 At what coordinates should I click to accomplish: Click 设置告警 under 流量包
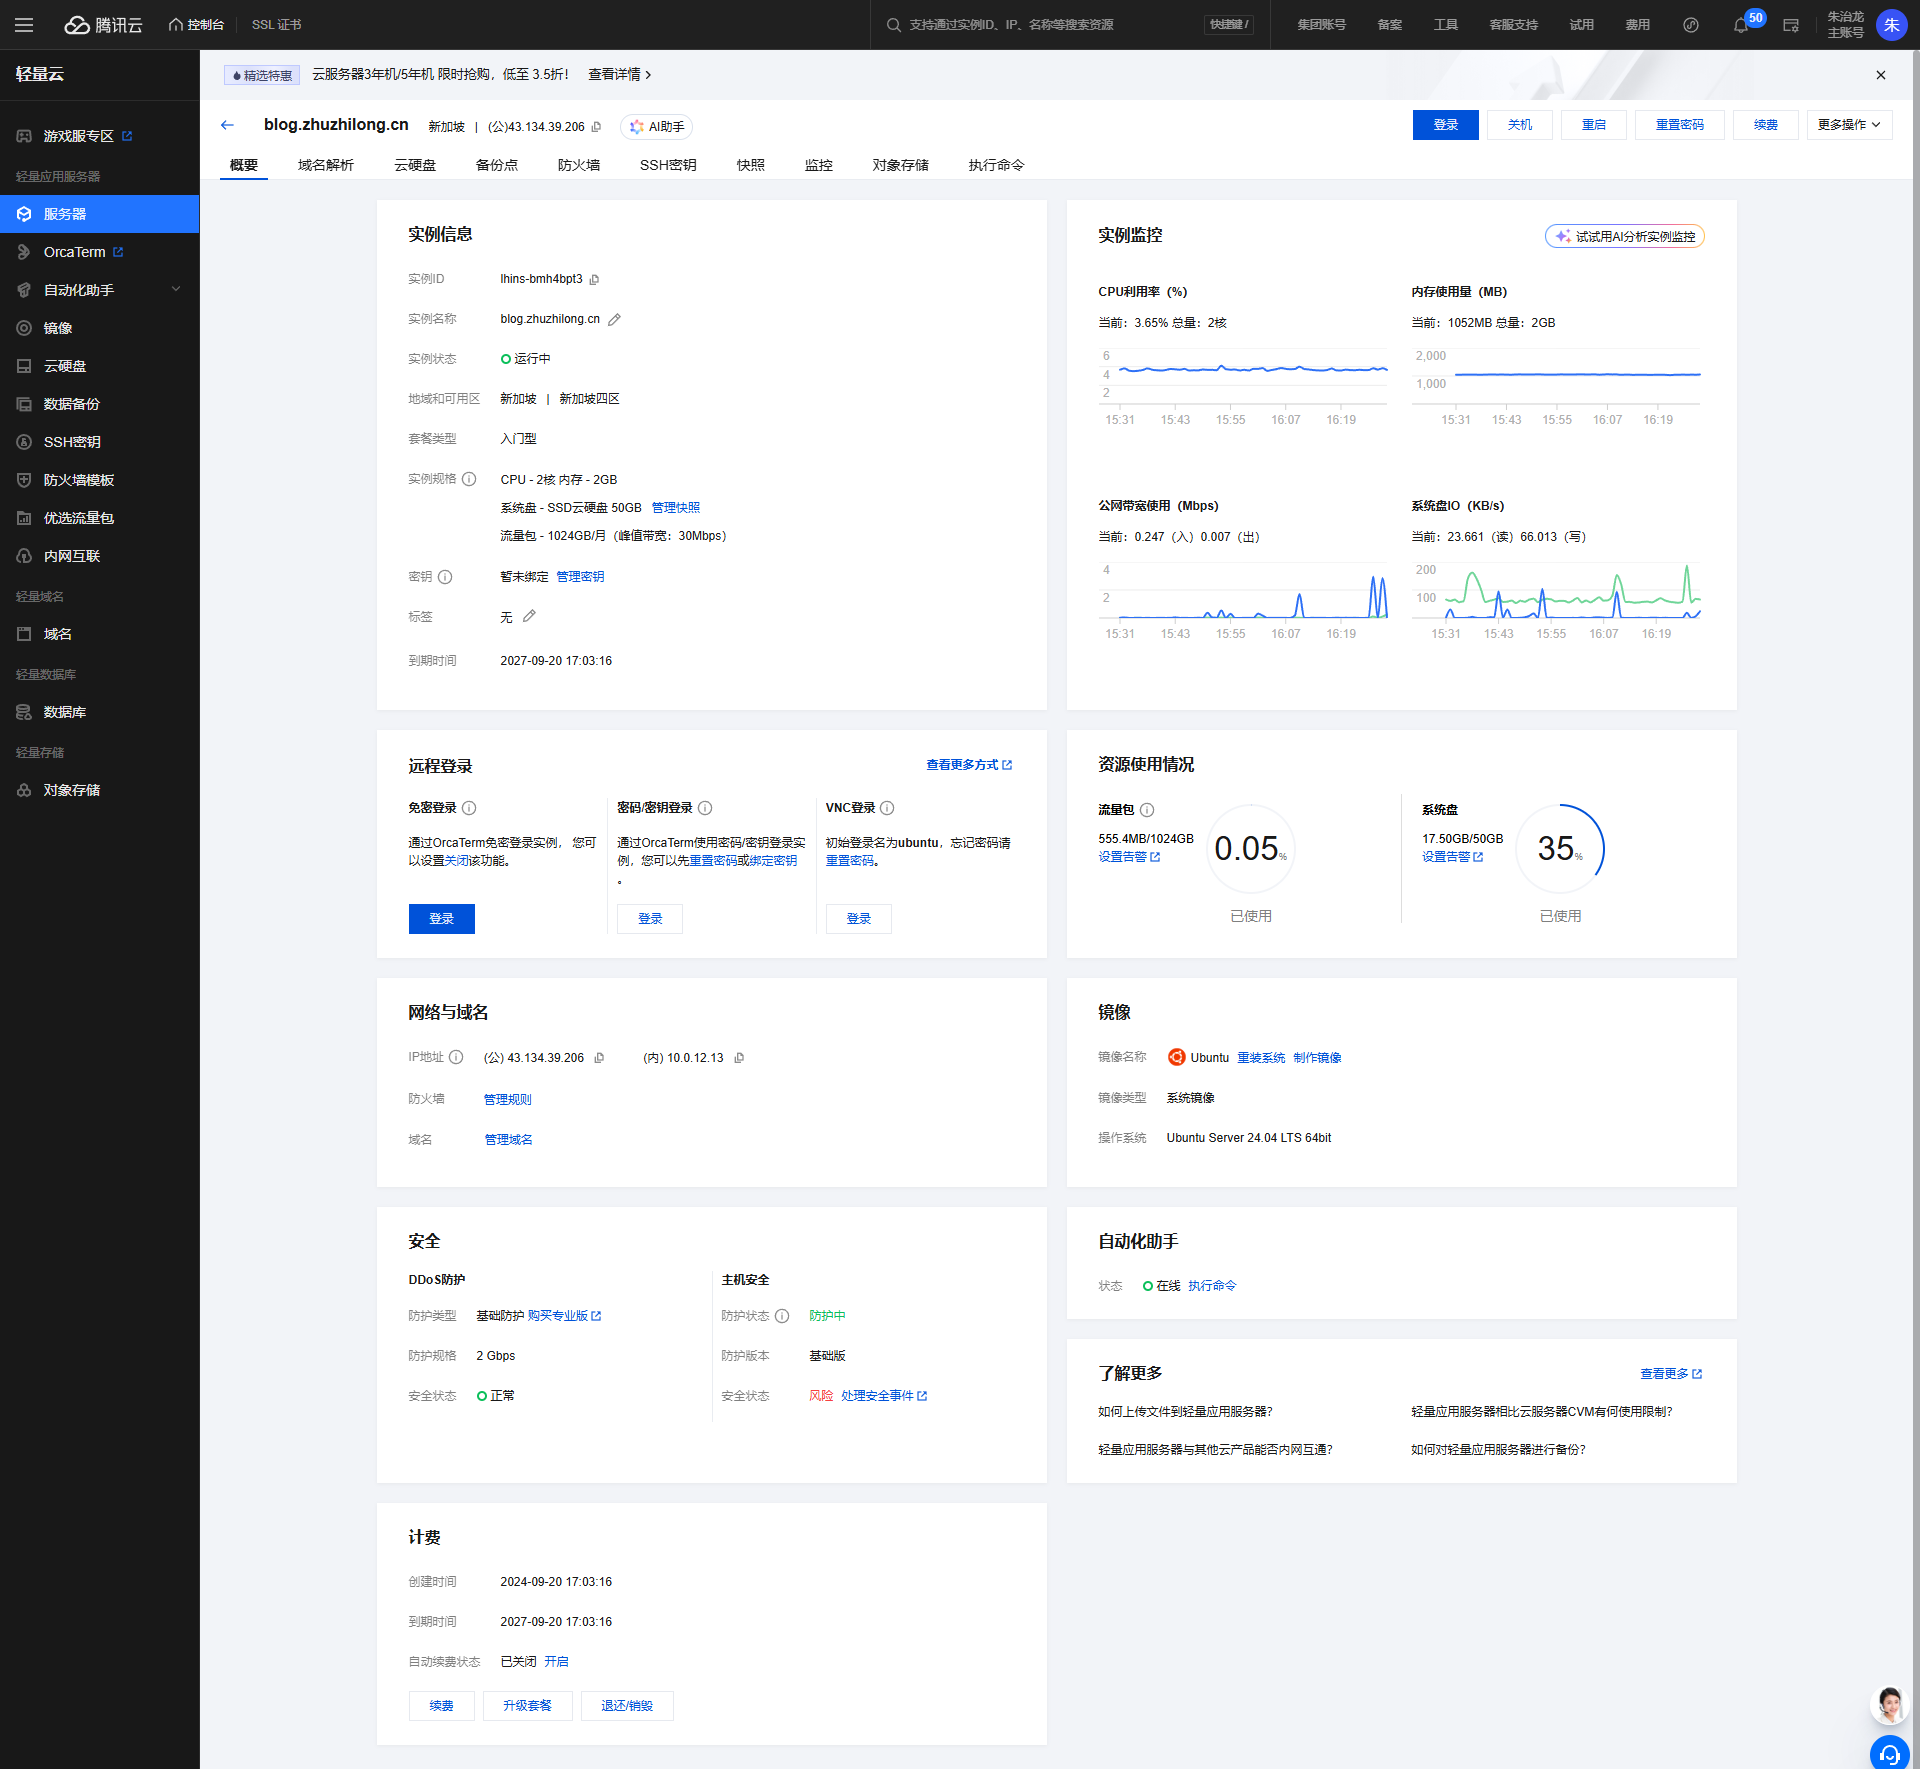tap(1129, 857)
